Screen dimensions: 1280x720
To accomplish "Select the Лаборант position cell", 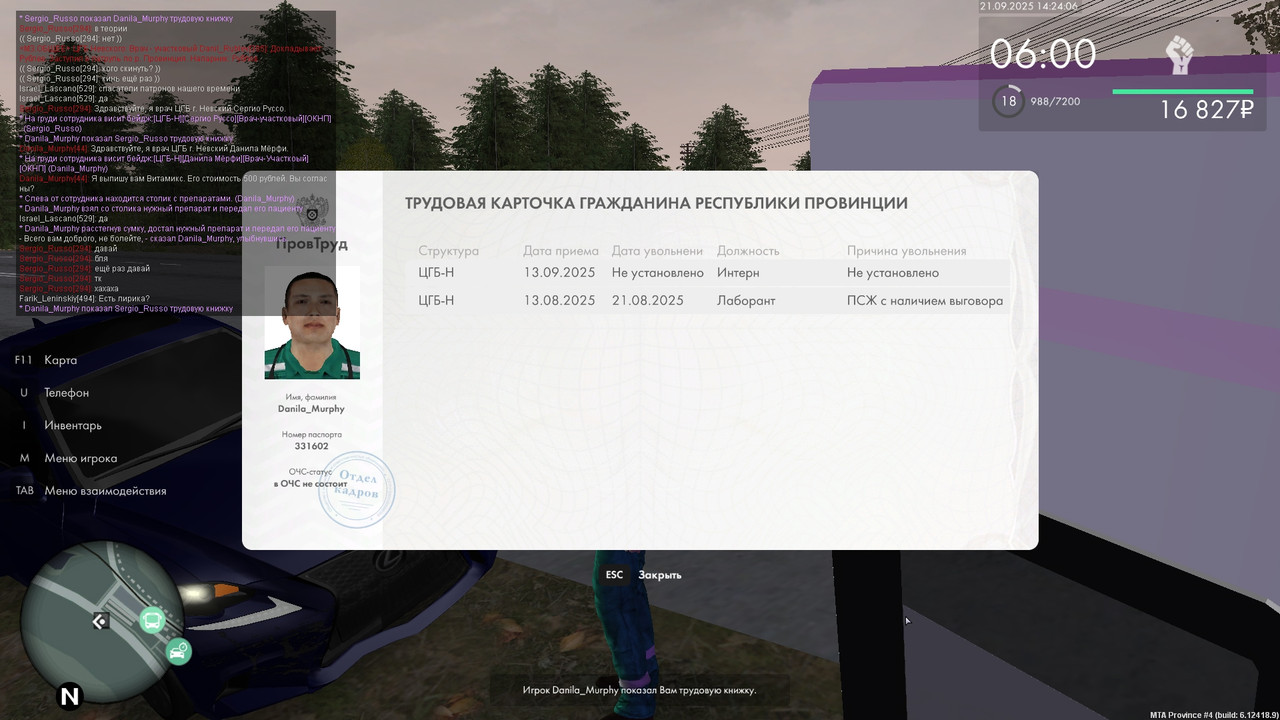I will point(746,301).
